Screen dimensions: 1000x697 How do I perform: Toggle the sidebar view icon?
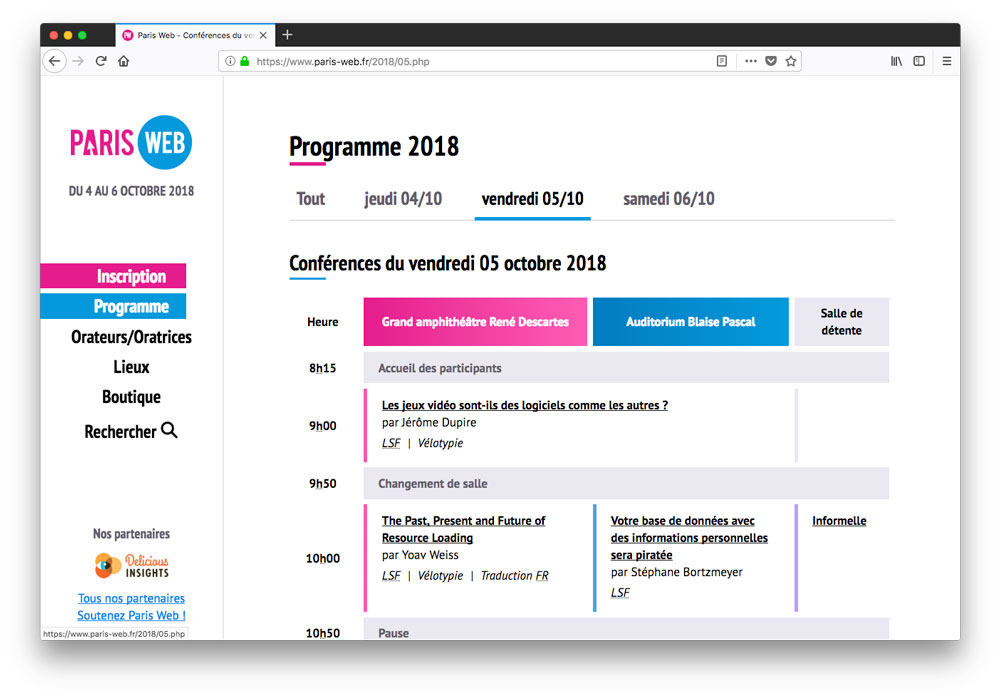point(919,61)
